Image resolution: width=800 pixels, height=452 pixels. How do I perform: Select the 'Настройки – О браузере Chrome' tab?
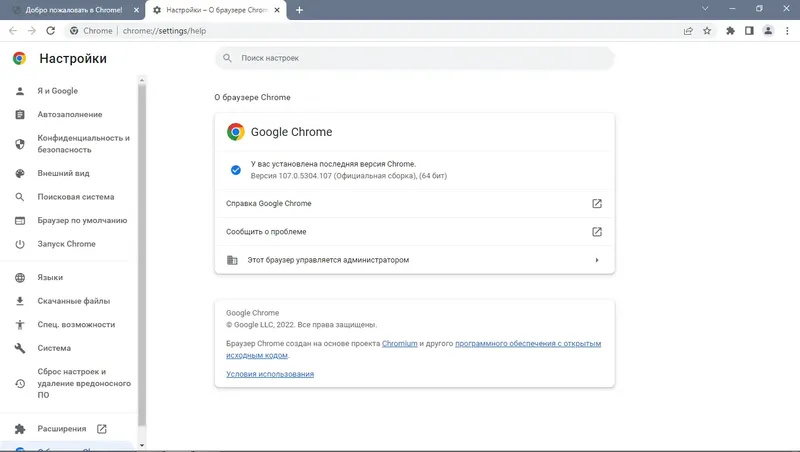(x=216, y=10)
